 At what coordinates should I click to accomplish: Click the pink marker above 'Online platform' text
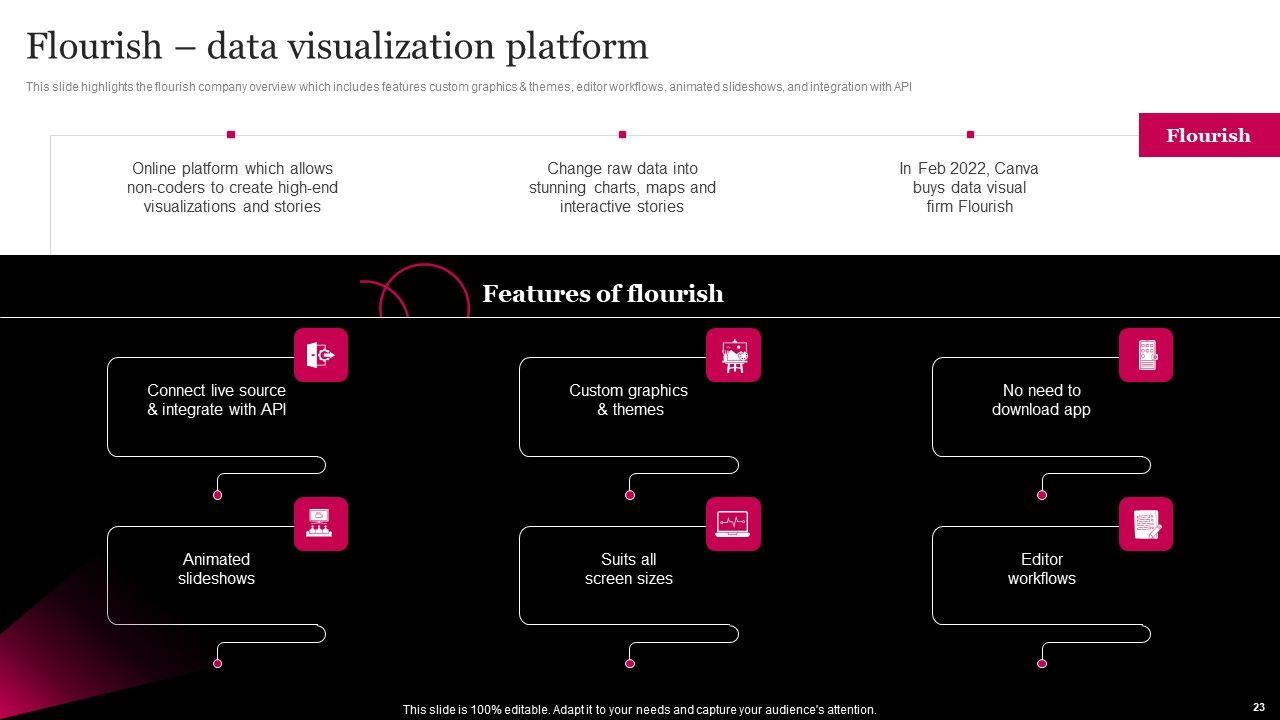point(231,134)
